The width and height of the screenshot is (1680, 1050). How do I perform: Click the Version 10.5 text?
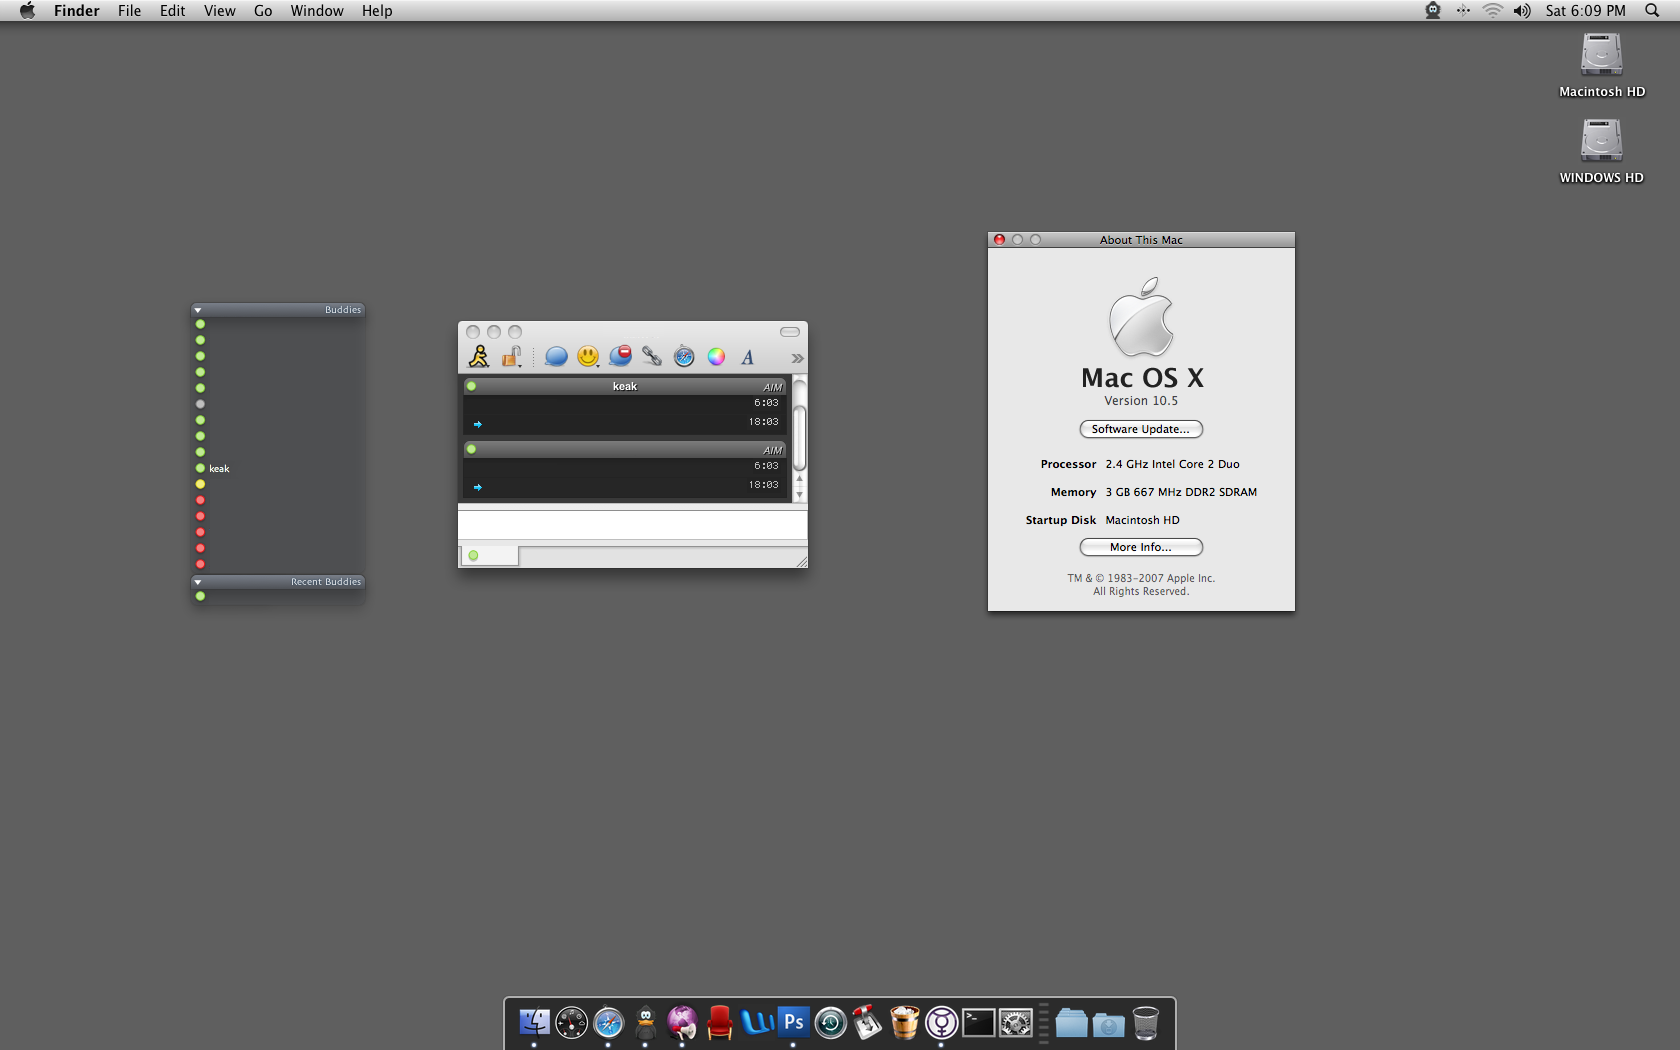pos(1141,401)
